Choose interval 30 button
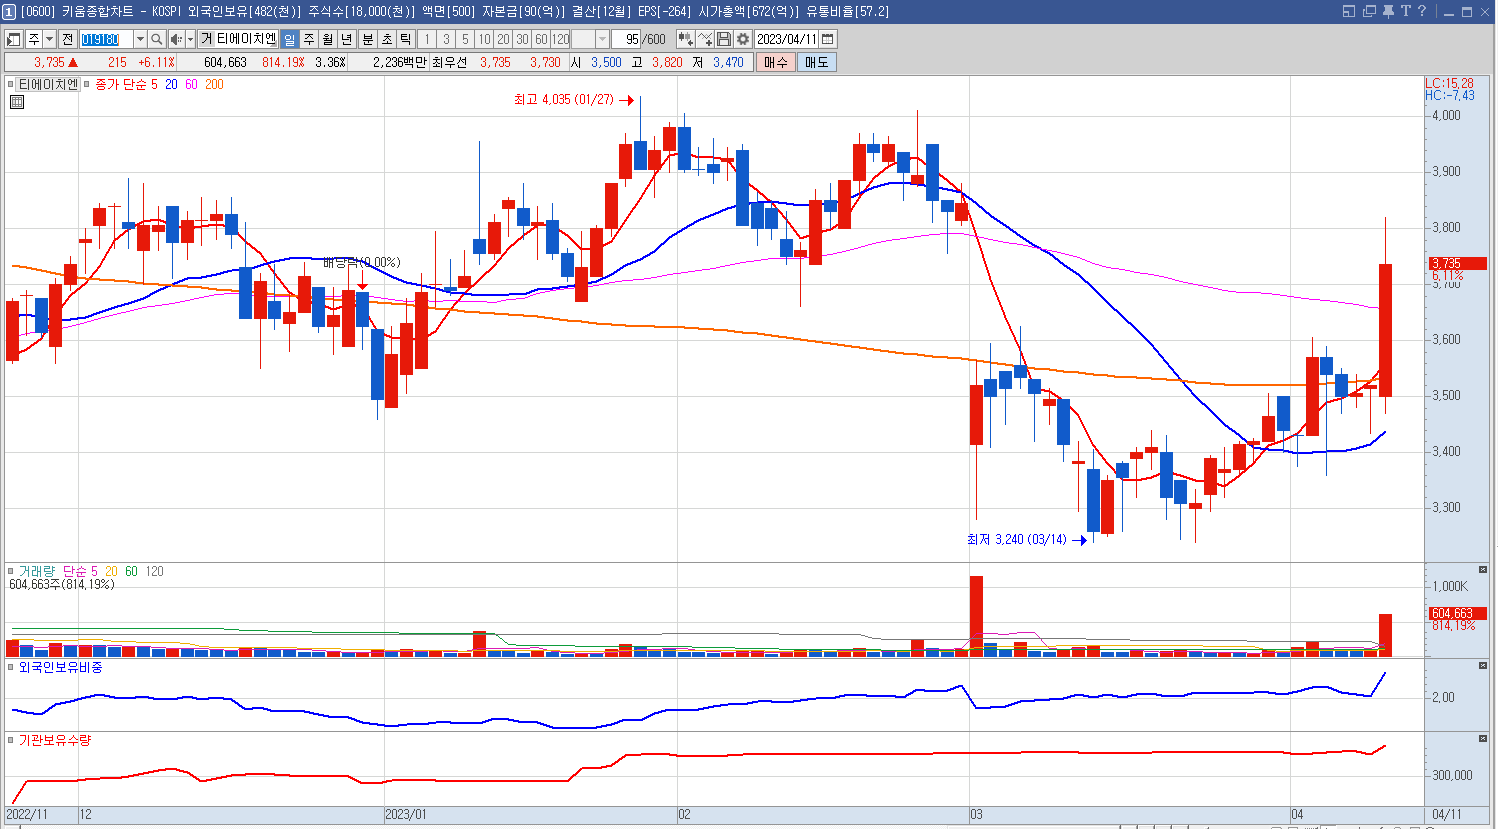1498x829 pixels. 522,39
